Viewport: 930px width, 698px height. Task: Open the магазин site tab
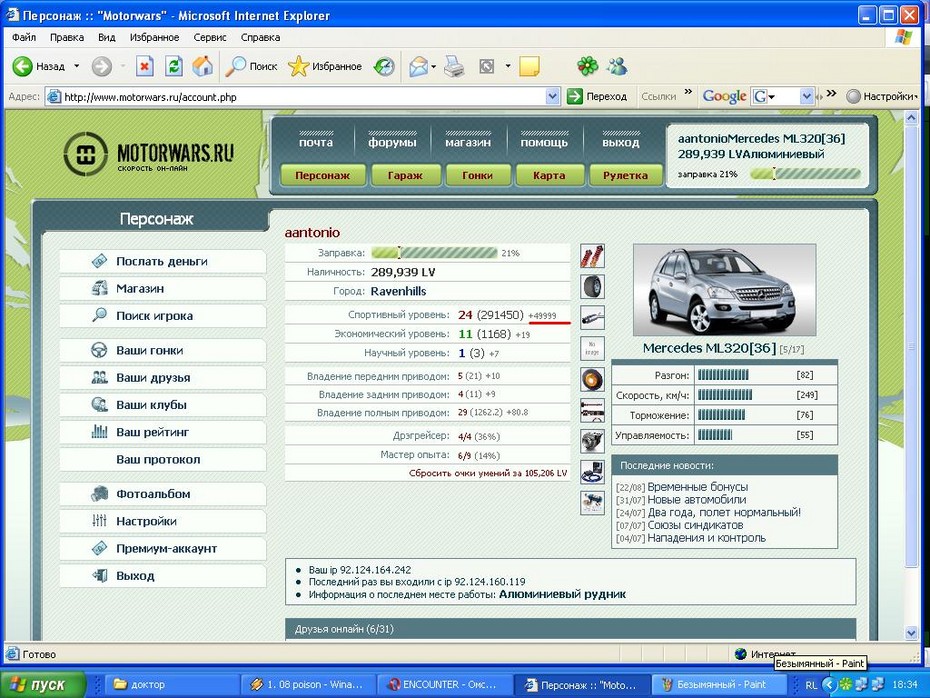(x=468, y=141)
